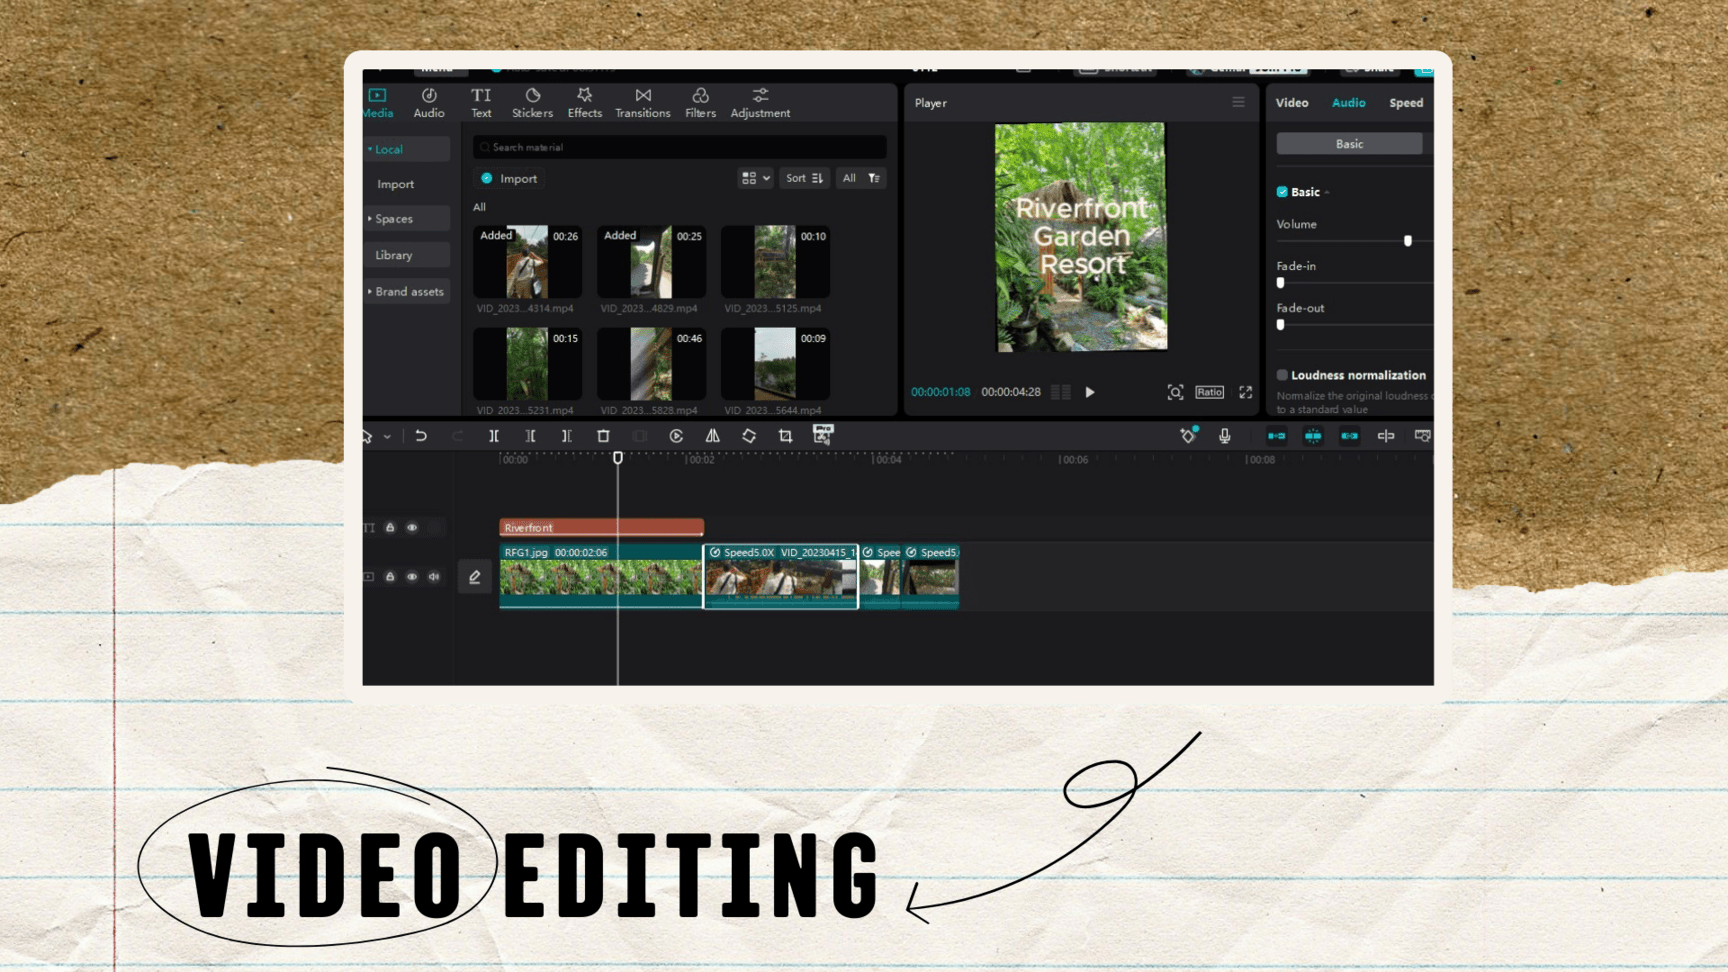Open the grid view layout dropdown
The image size is (1728, 972).
point(755,178)
